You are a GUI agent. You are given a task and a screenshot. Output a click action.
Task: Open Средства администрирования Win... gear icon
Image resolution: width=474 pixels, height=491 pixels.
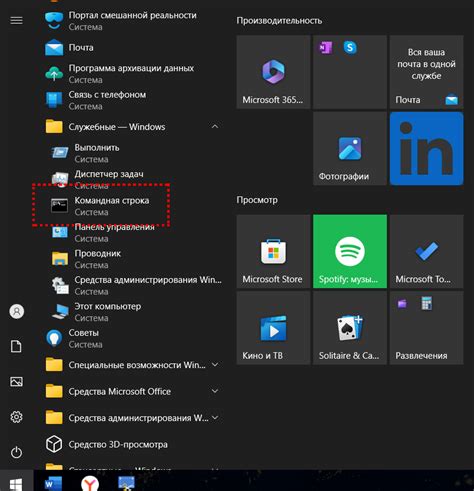[x=60, y=285]
